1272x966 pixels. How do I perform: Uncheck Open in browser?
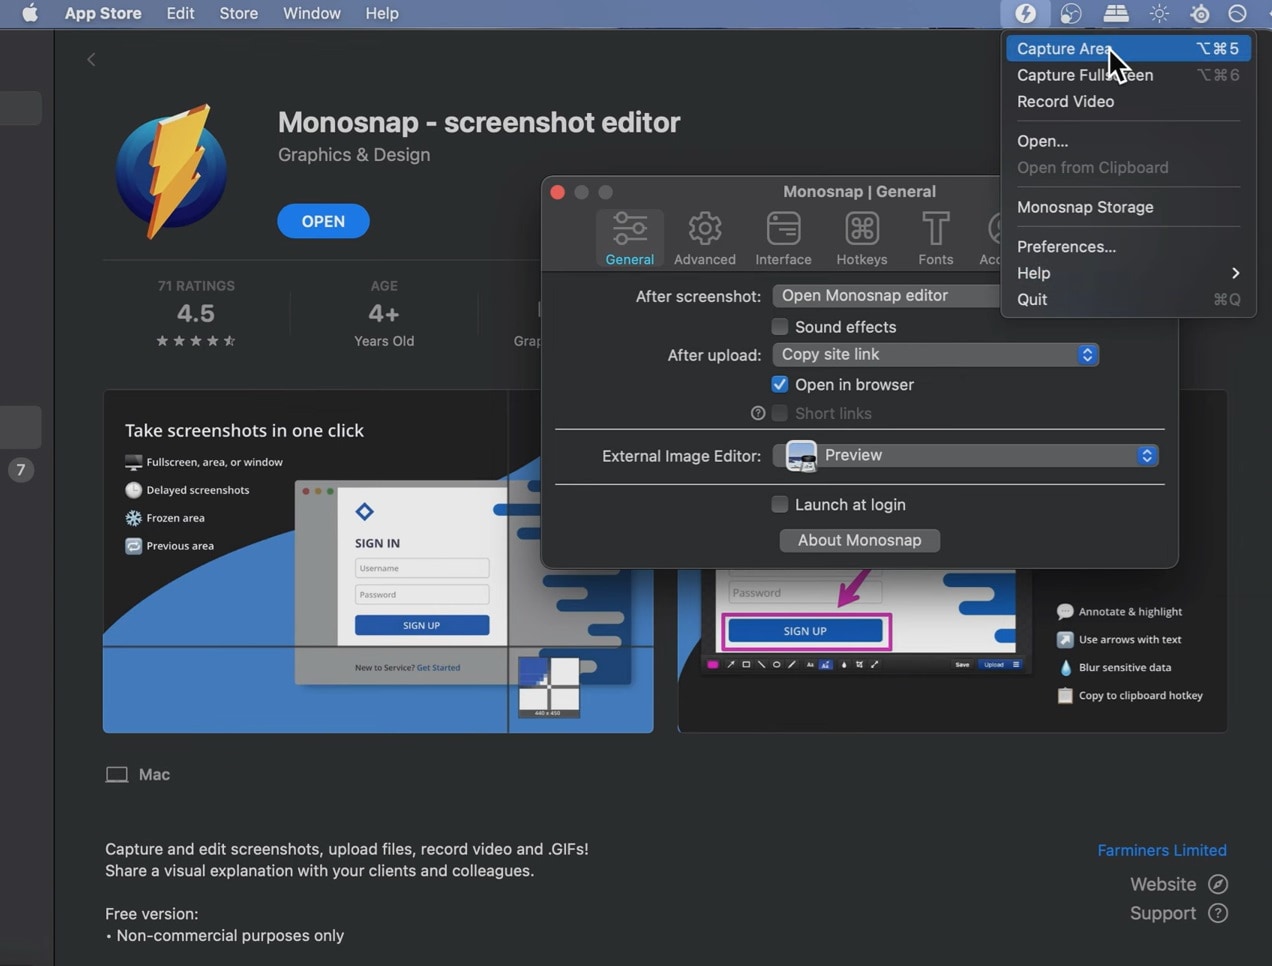779,384
